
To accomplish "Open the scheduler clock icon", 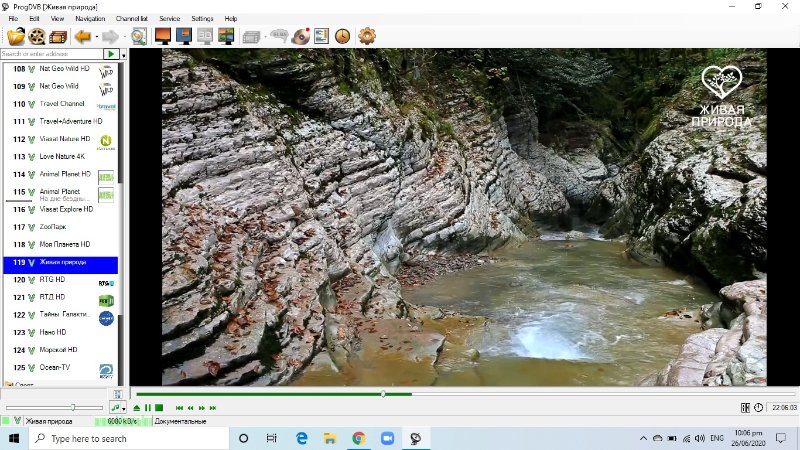I will click(x=342, y=36).
